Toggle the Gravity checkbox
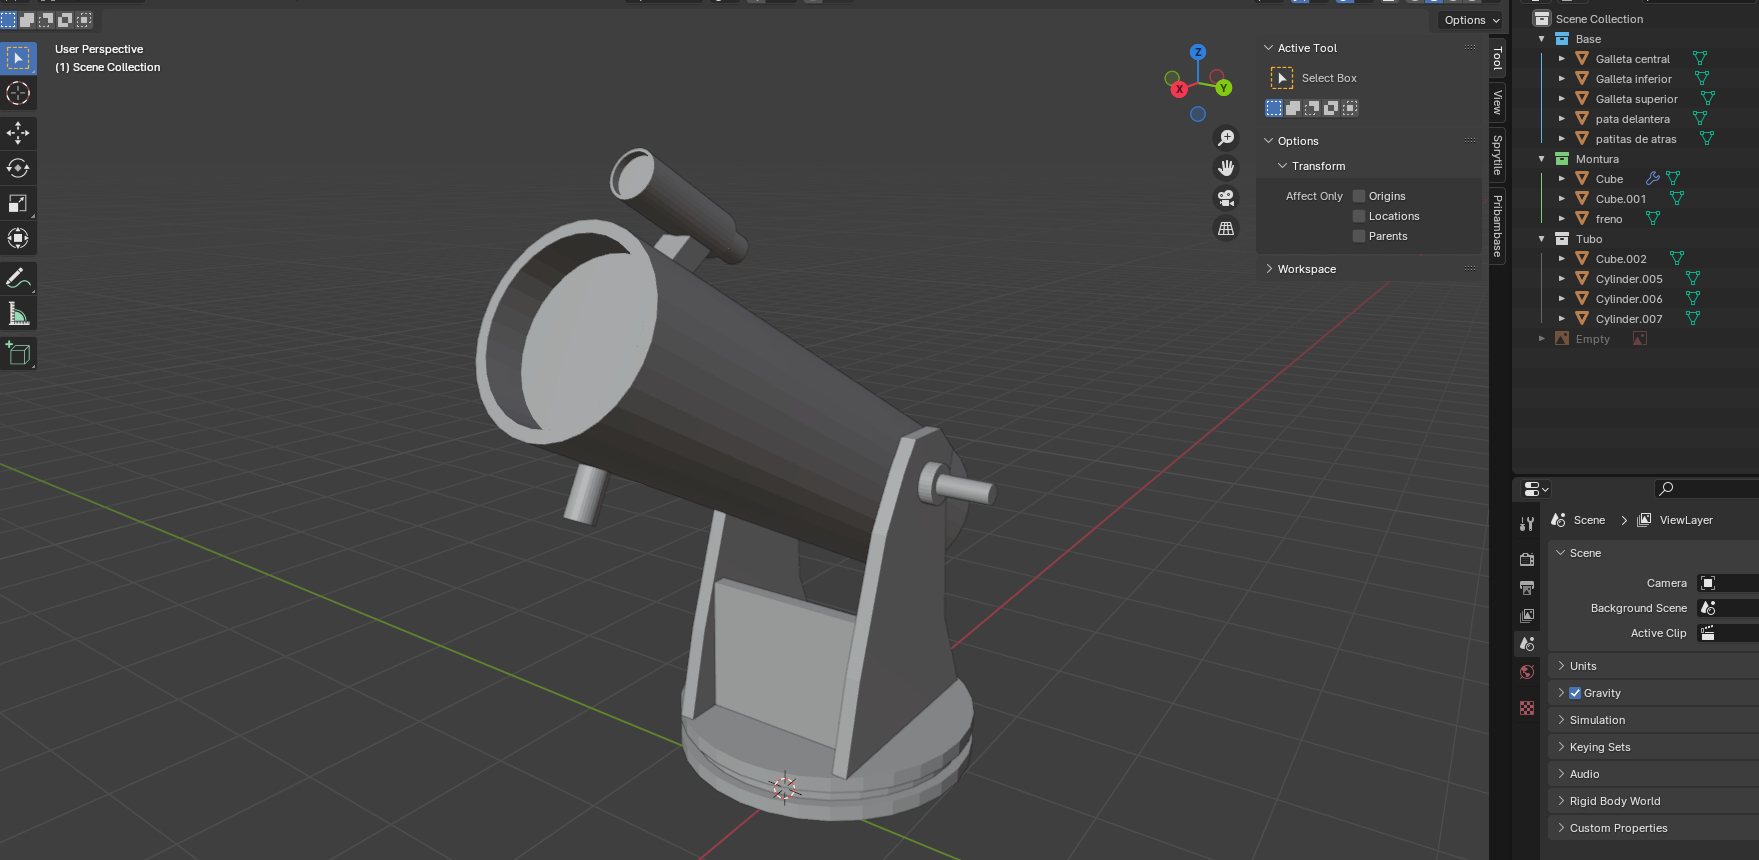 coord(1575,693)
